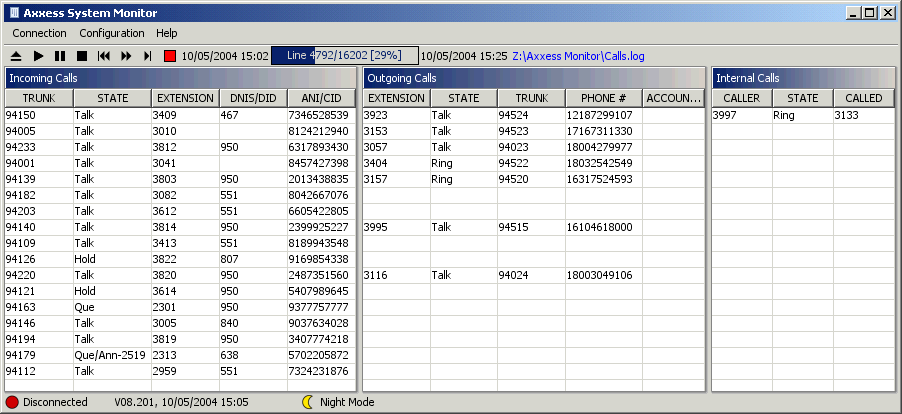Click the Night Mode moon icon
Image resolution: width=902 pixels, height=414 pixels.
tap(308, 402)
